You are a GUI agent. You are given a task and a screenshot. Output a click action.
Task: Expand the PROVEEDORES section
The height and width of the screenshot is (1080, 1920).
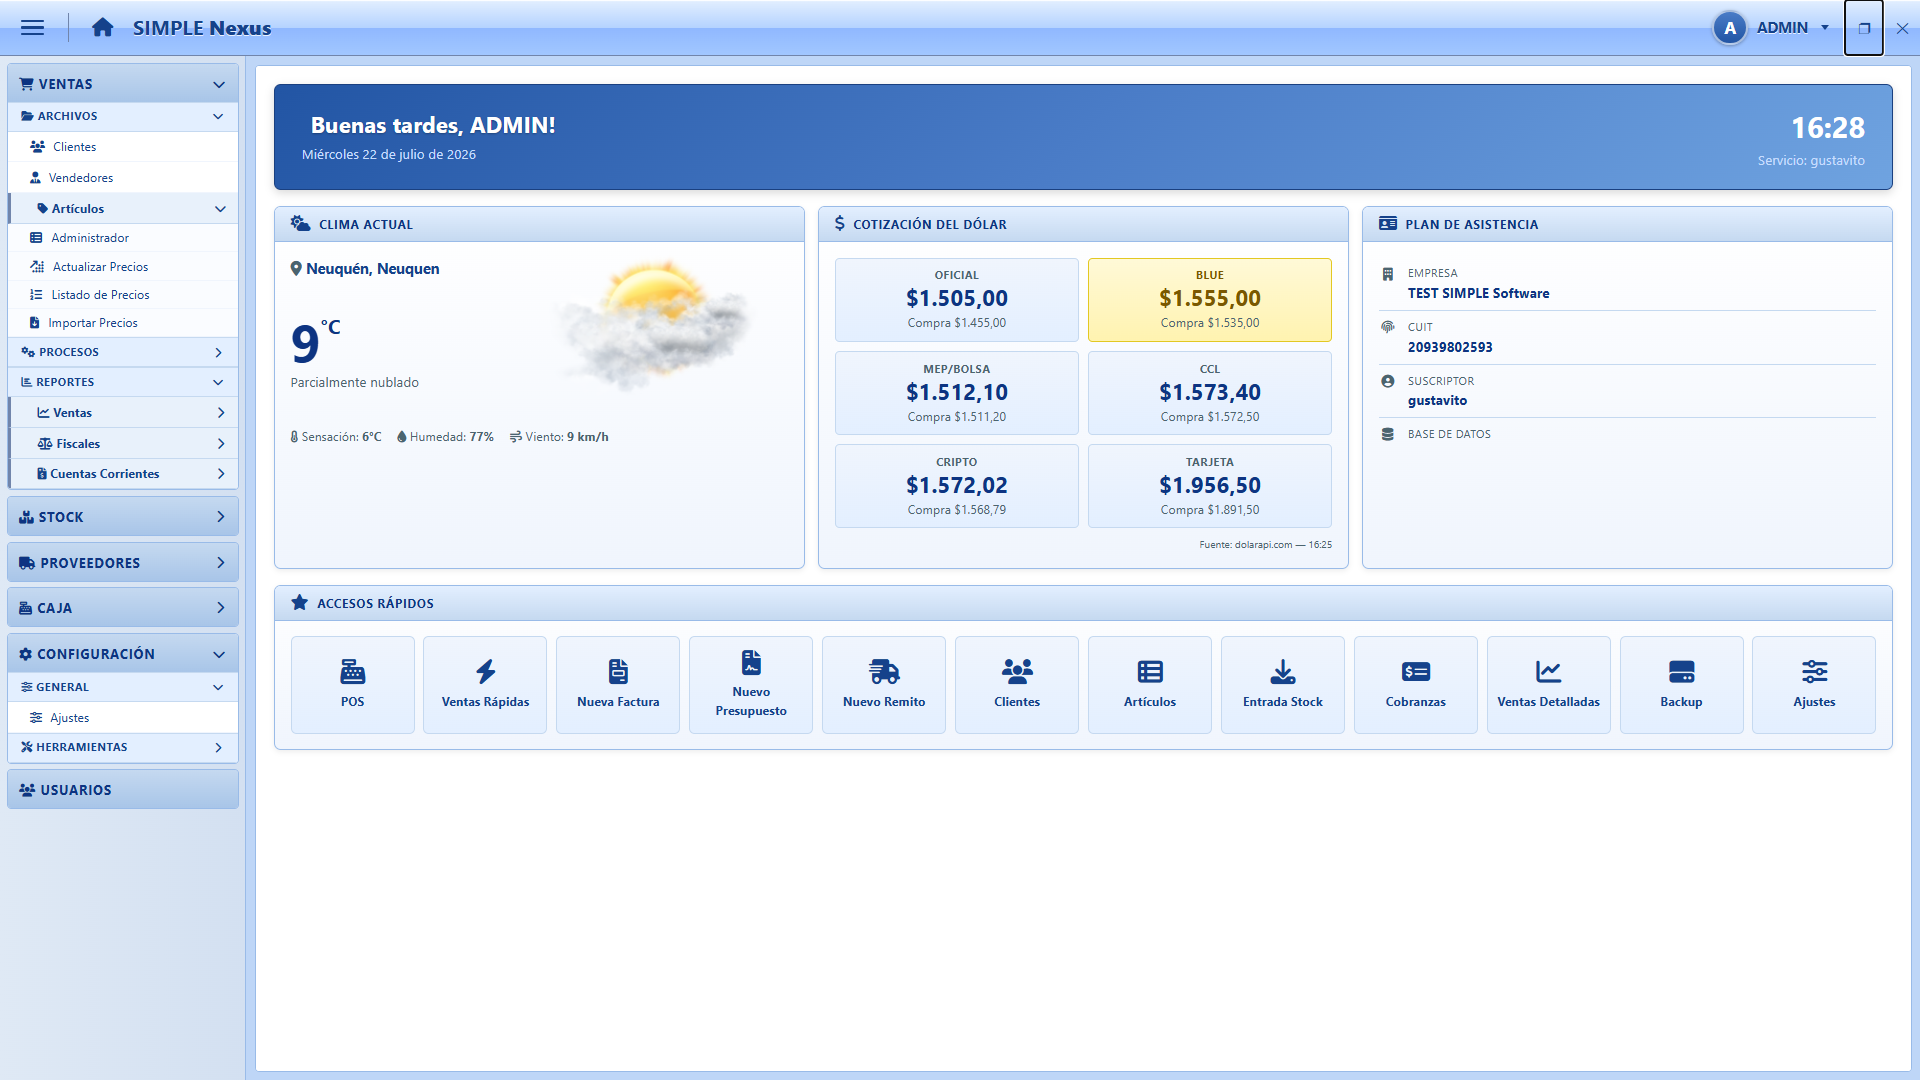coord(123,563)
